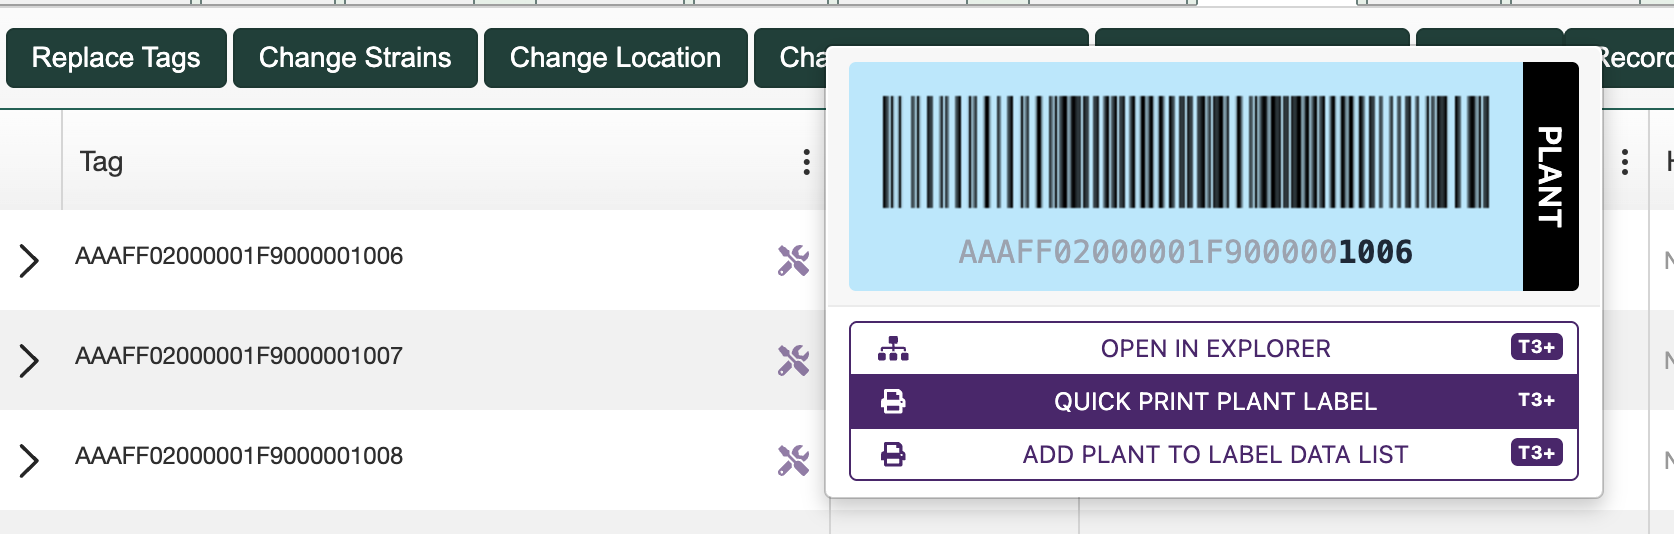This screenshot has width=1674, height=534.
Task: Open column menu right of the popup
Action: [x=1624, y=162]
